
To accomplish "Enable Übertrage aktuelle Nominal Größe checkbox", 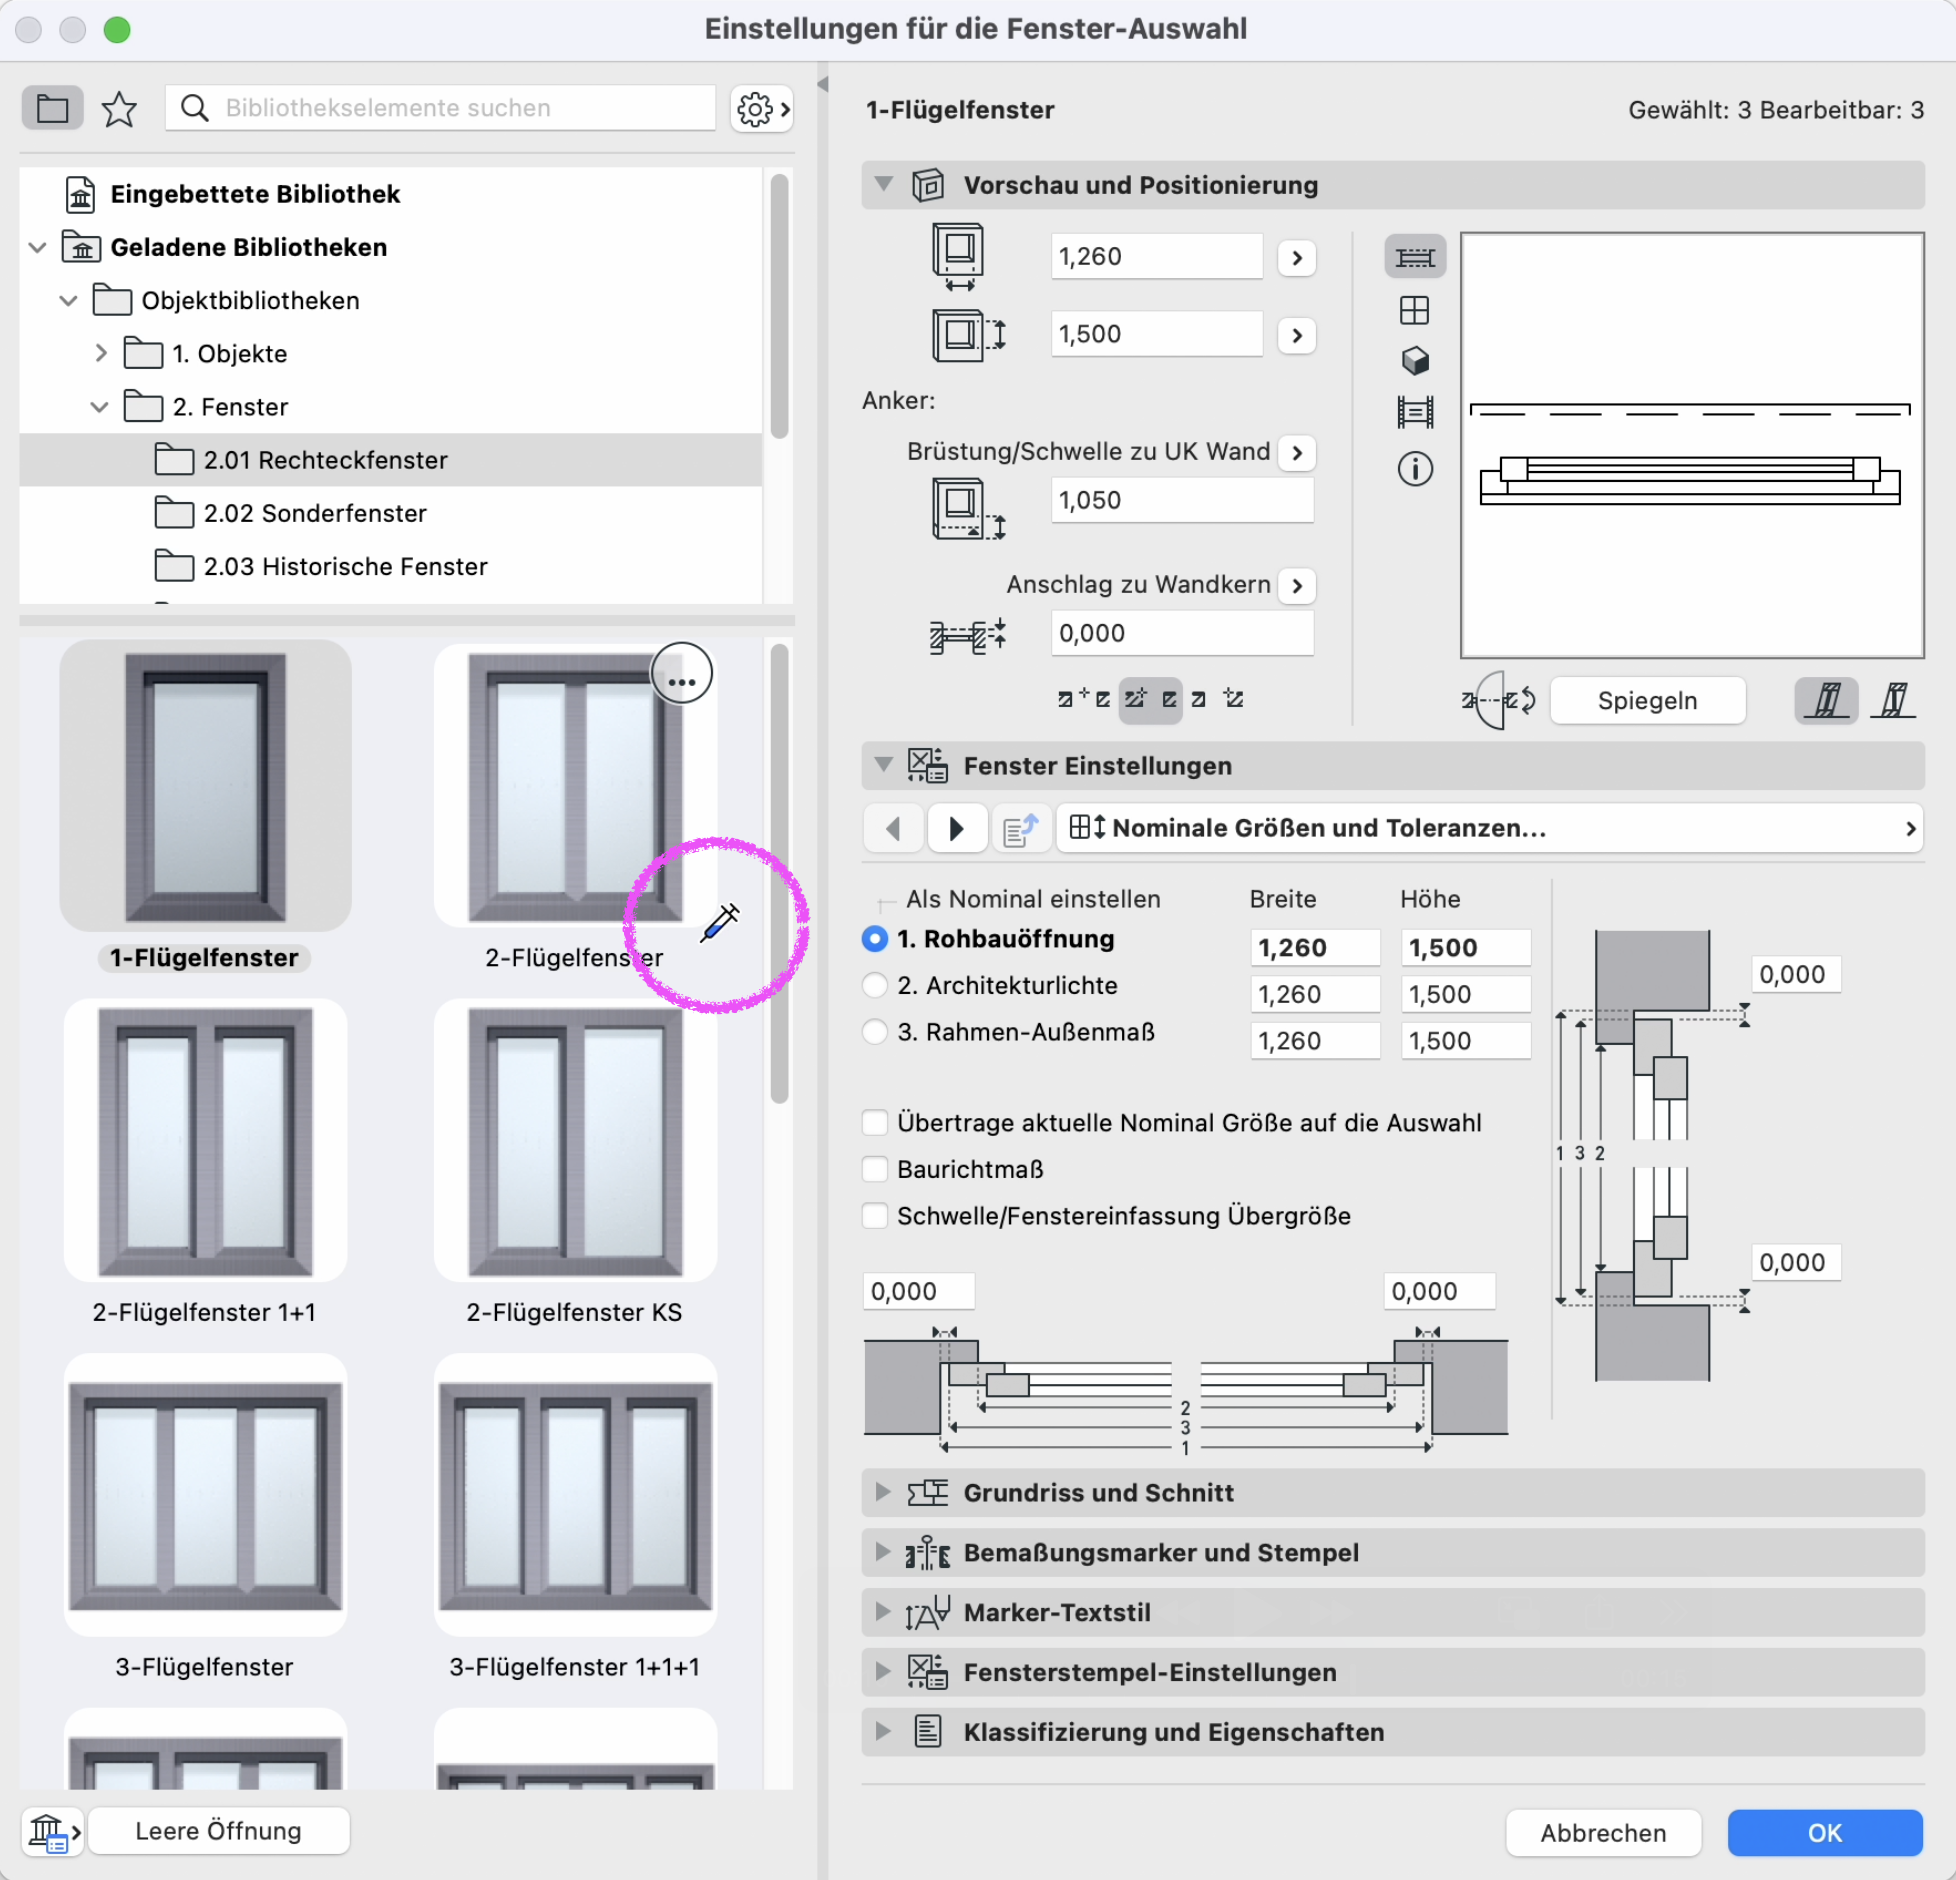I will tap(875, 1122).
